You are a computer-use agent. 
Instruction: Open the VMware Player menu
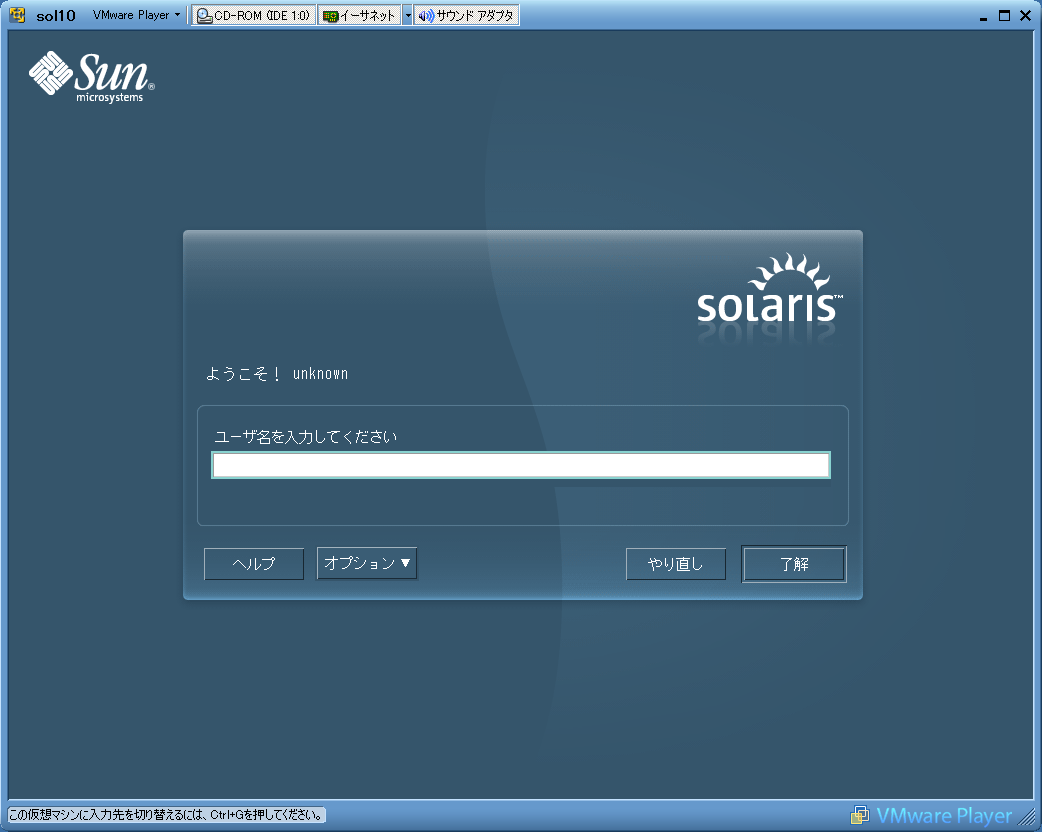click(136, 15)
